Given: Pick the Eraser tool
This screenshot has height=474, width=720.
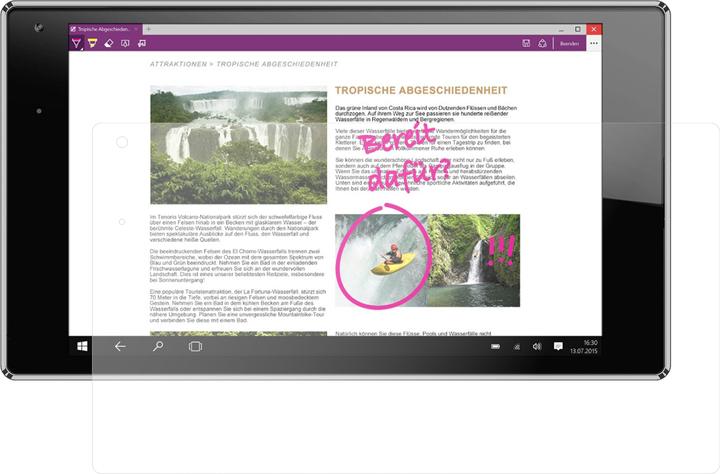Looking at the screenshot, I should 109,43.
